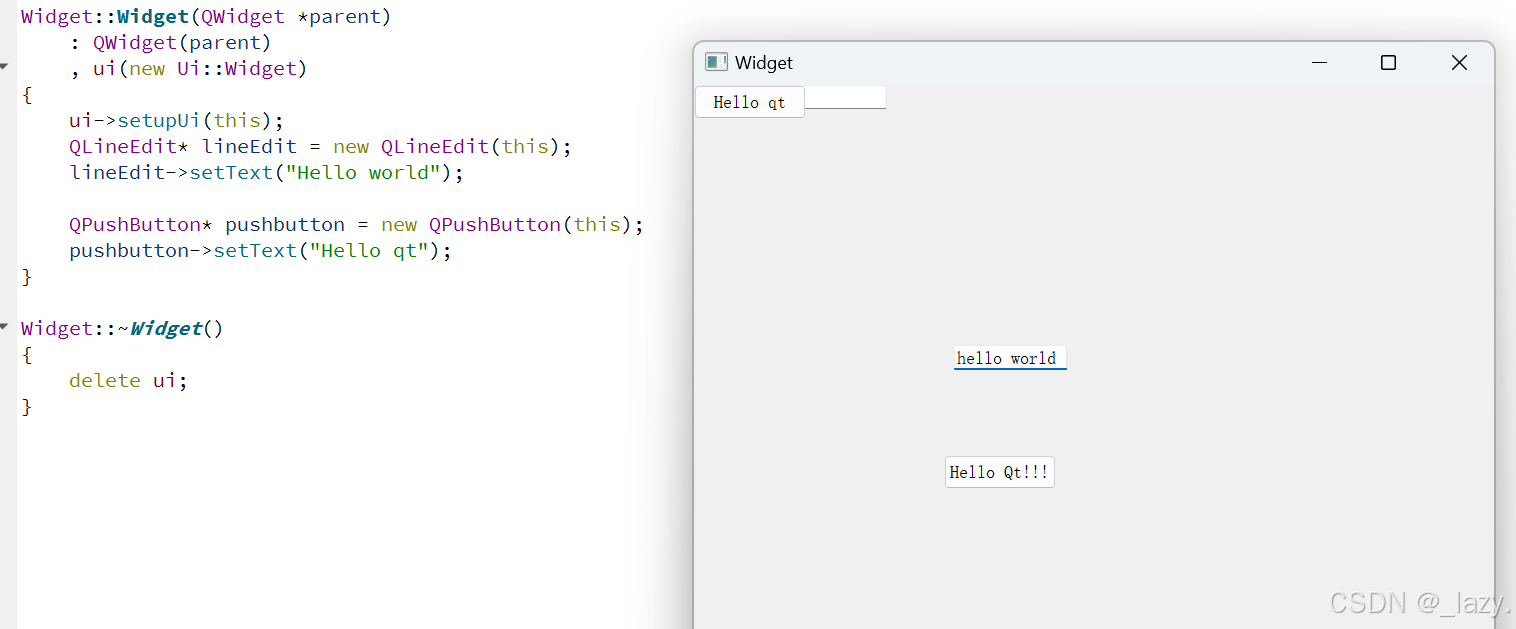Click the empty line edit beside Hello qt
Viewport: 1516px width, 629px height.
[x=845, y=98]
